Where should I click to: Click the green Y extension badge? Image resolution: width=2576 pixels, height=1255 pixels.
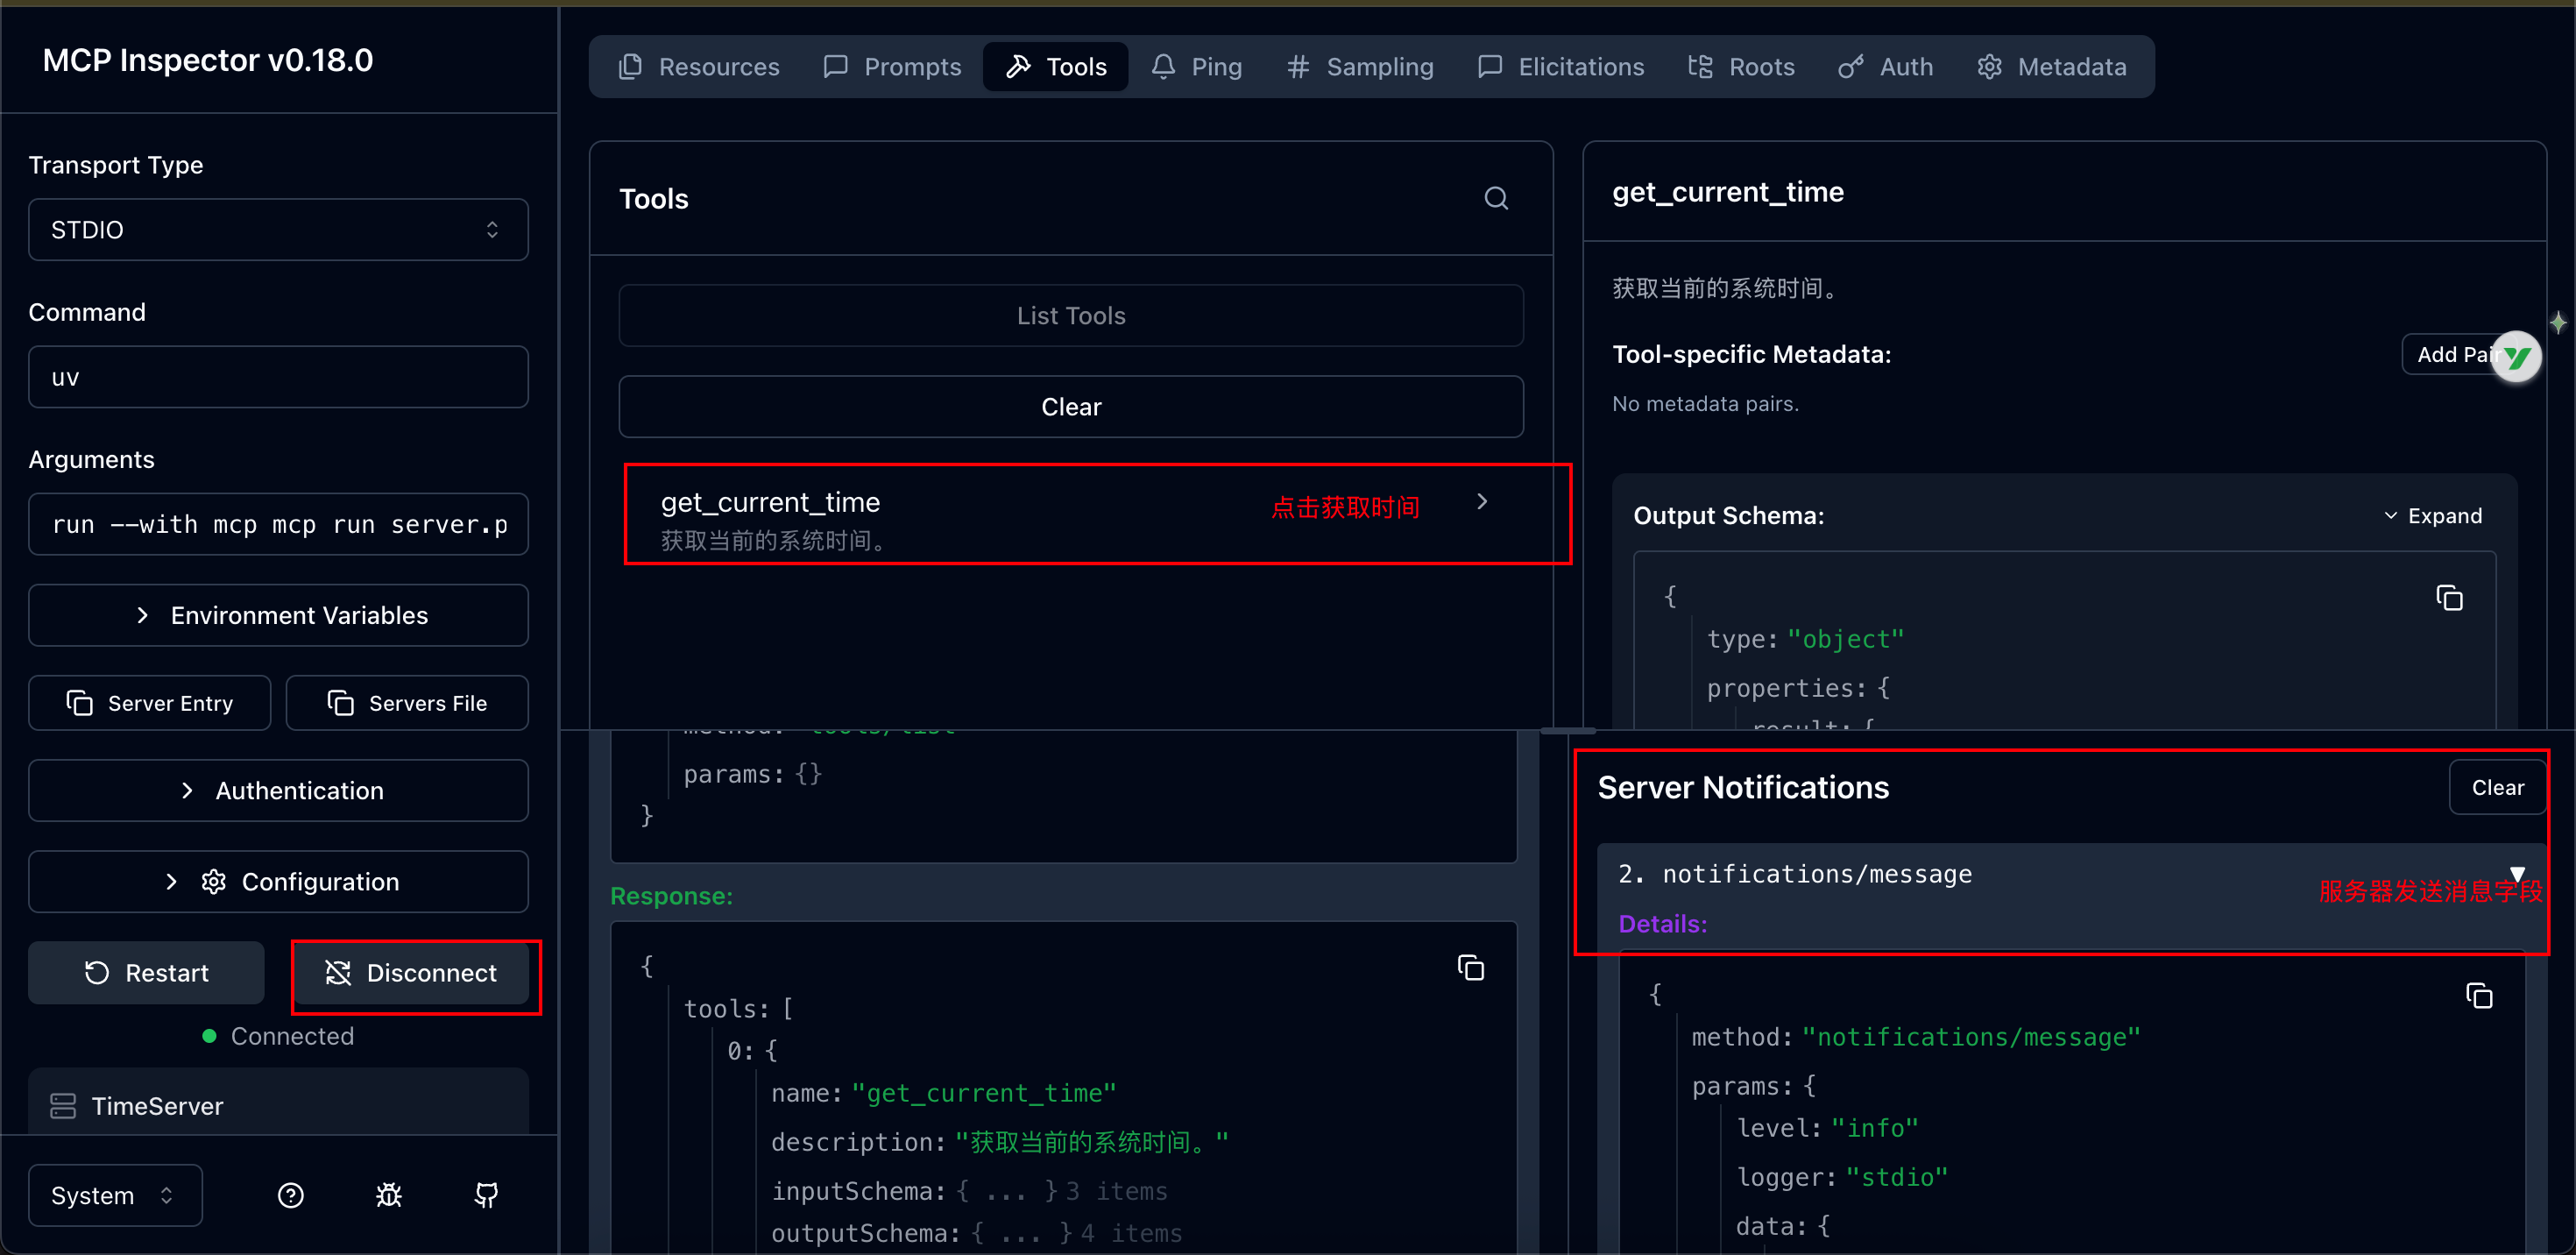(2517, 356)
